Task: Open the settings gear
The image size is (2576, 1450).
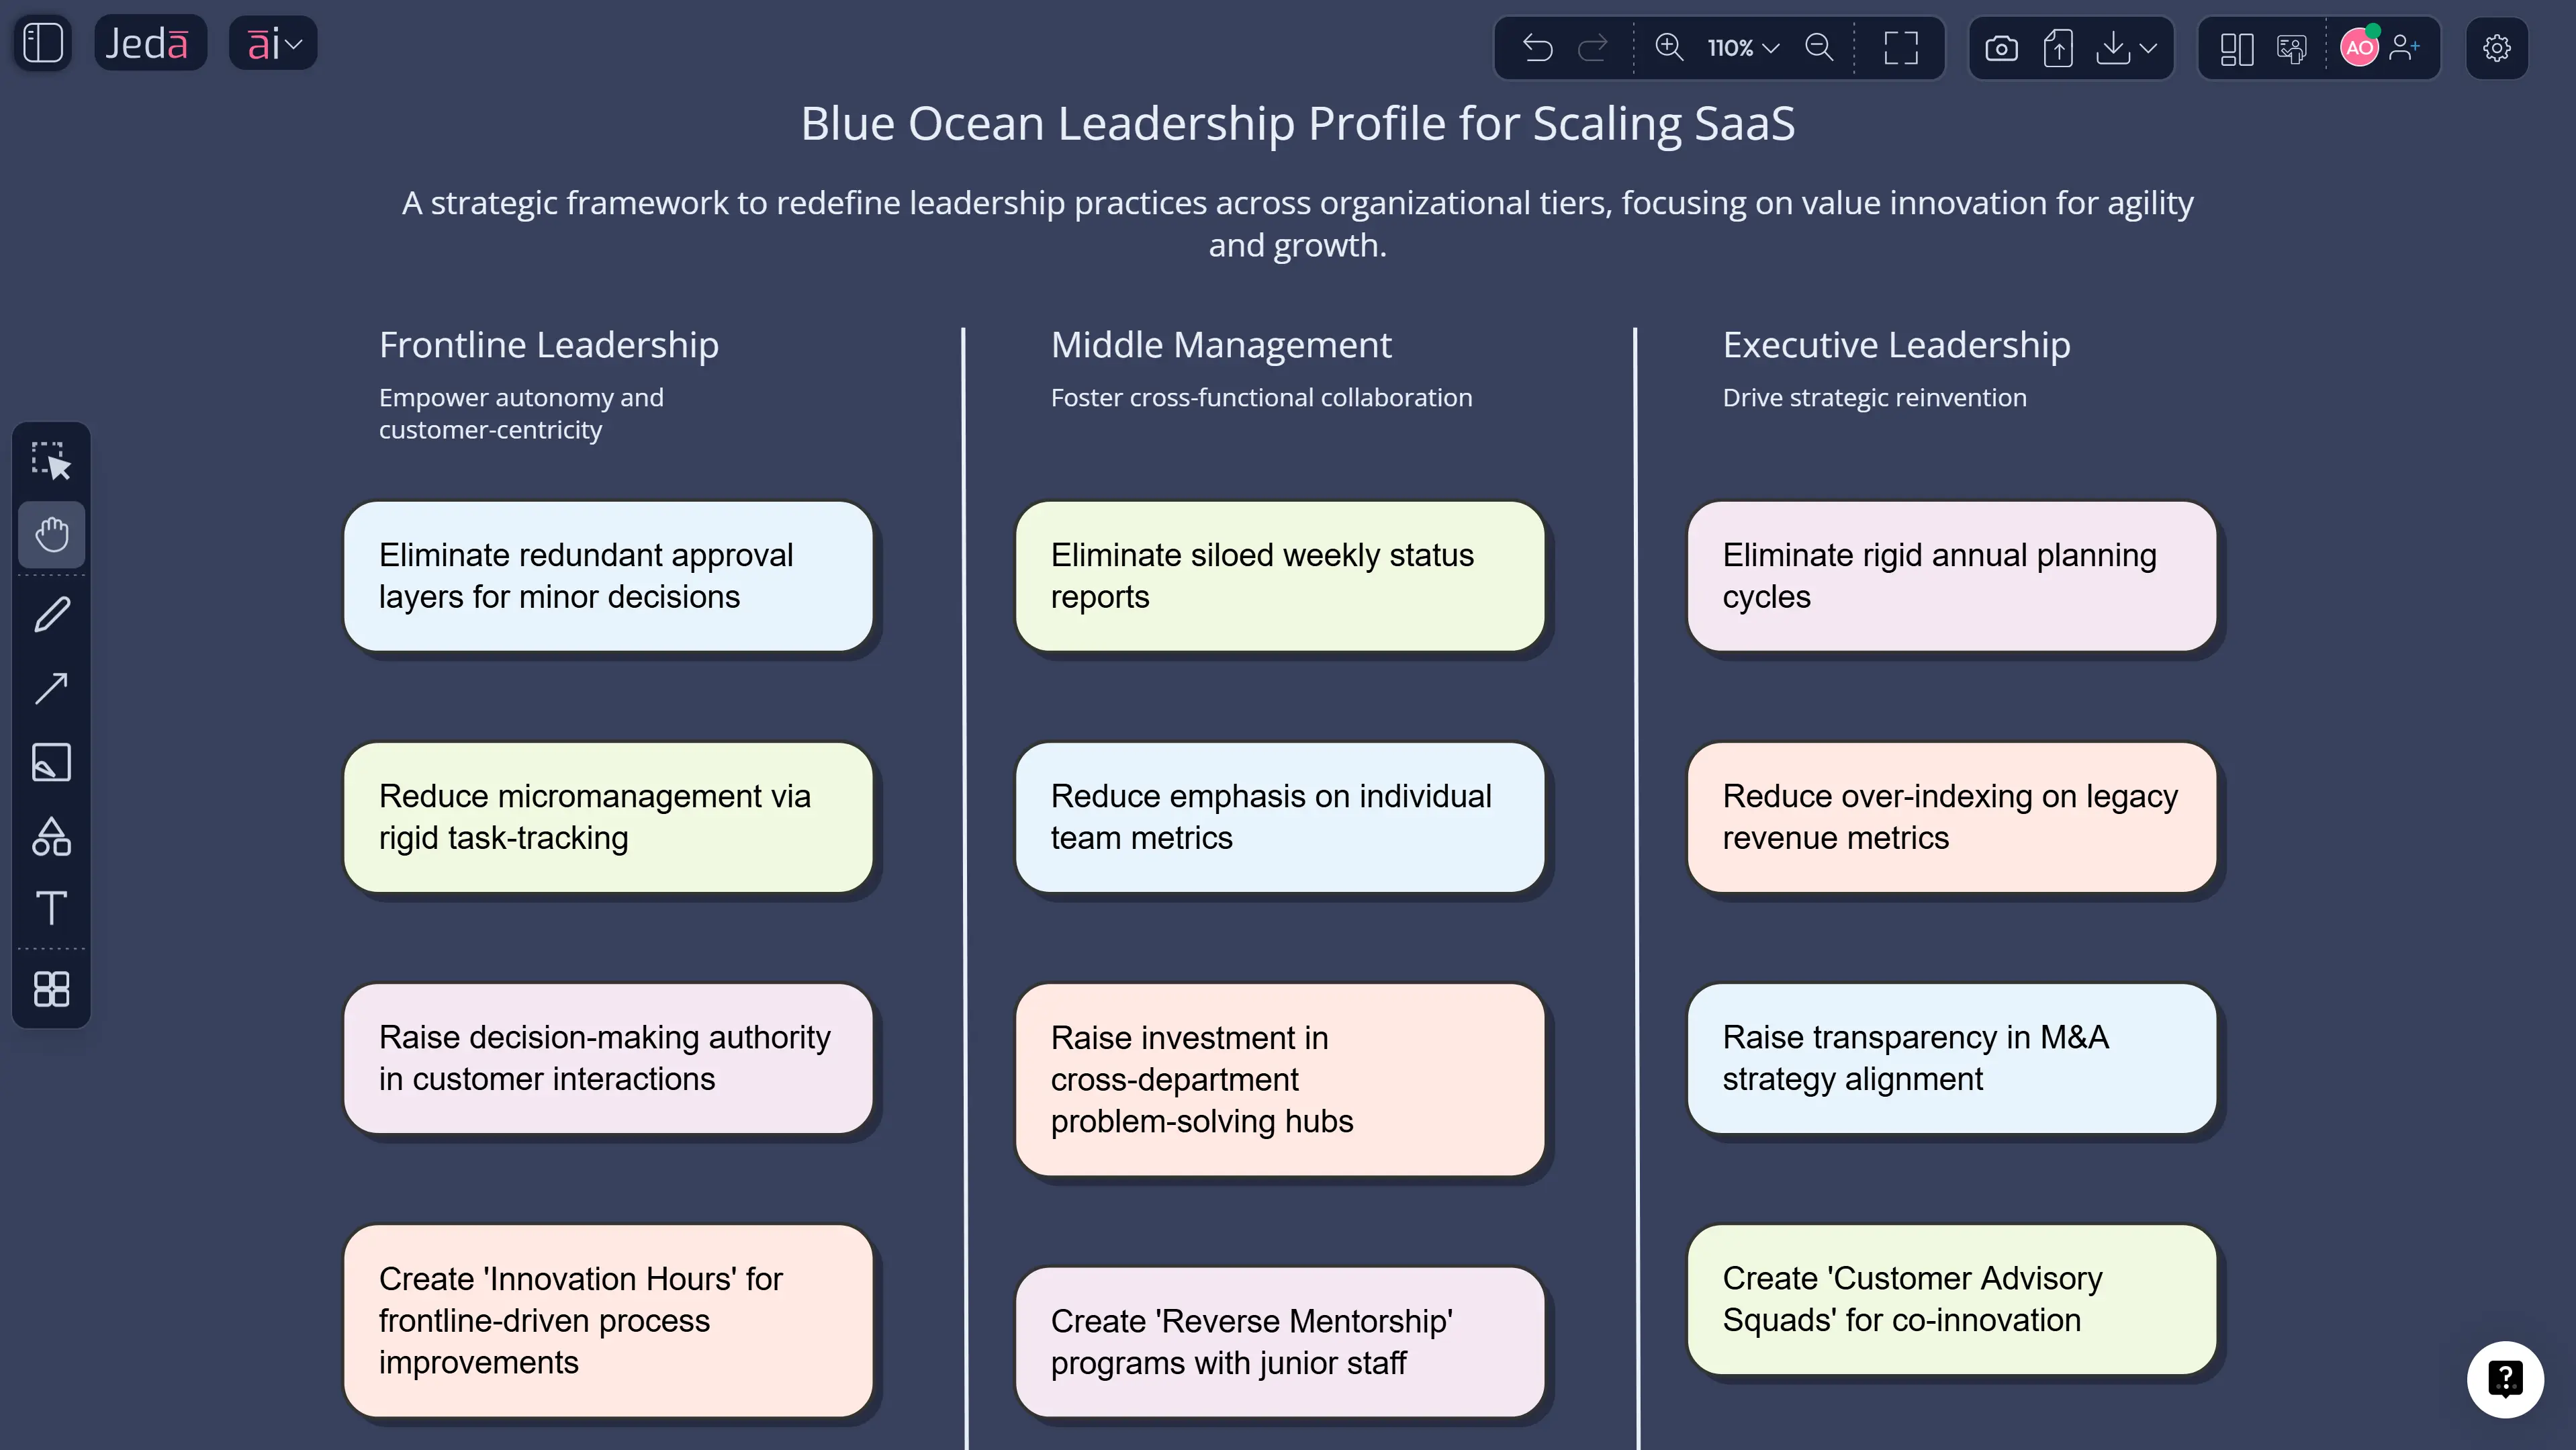Action: pyautogui.click(x=2497, y=47)
